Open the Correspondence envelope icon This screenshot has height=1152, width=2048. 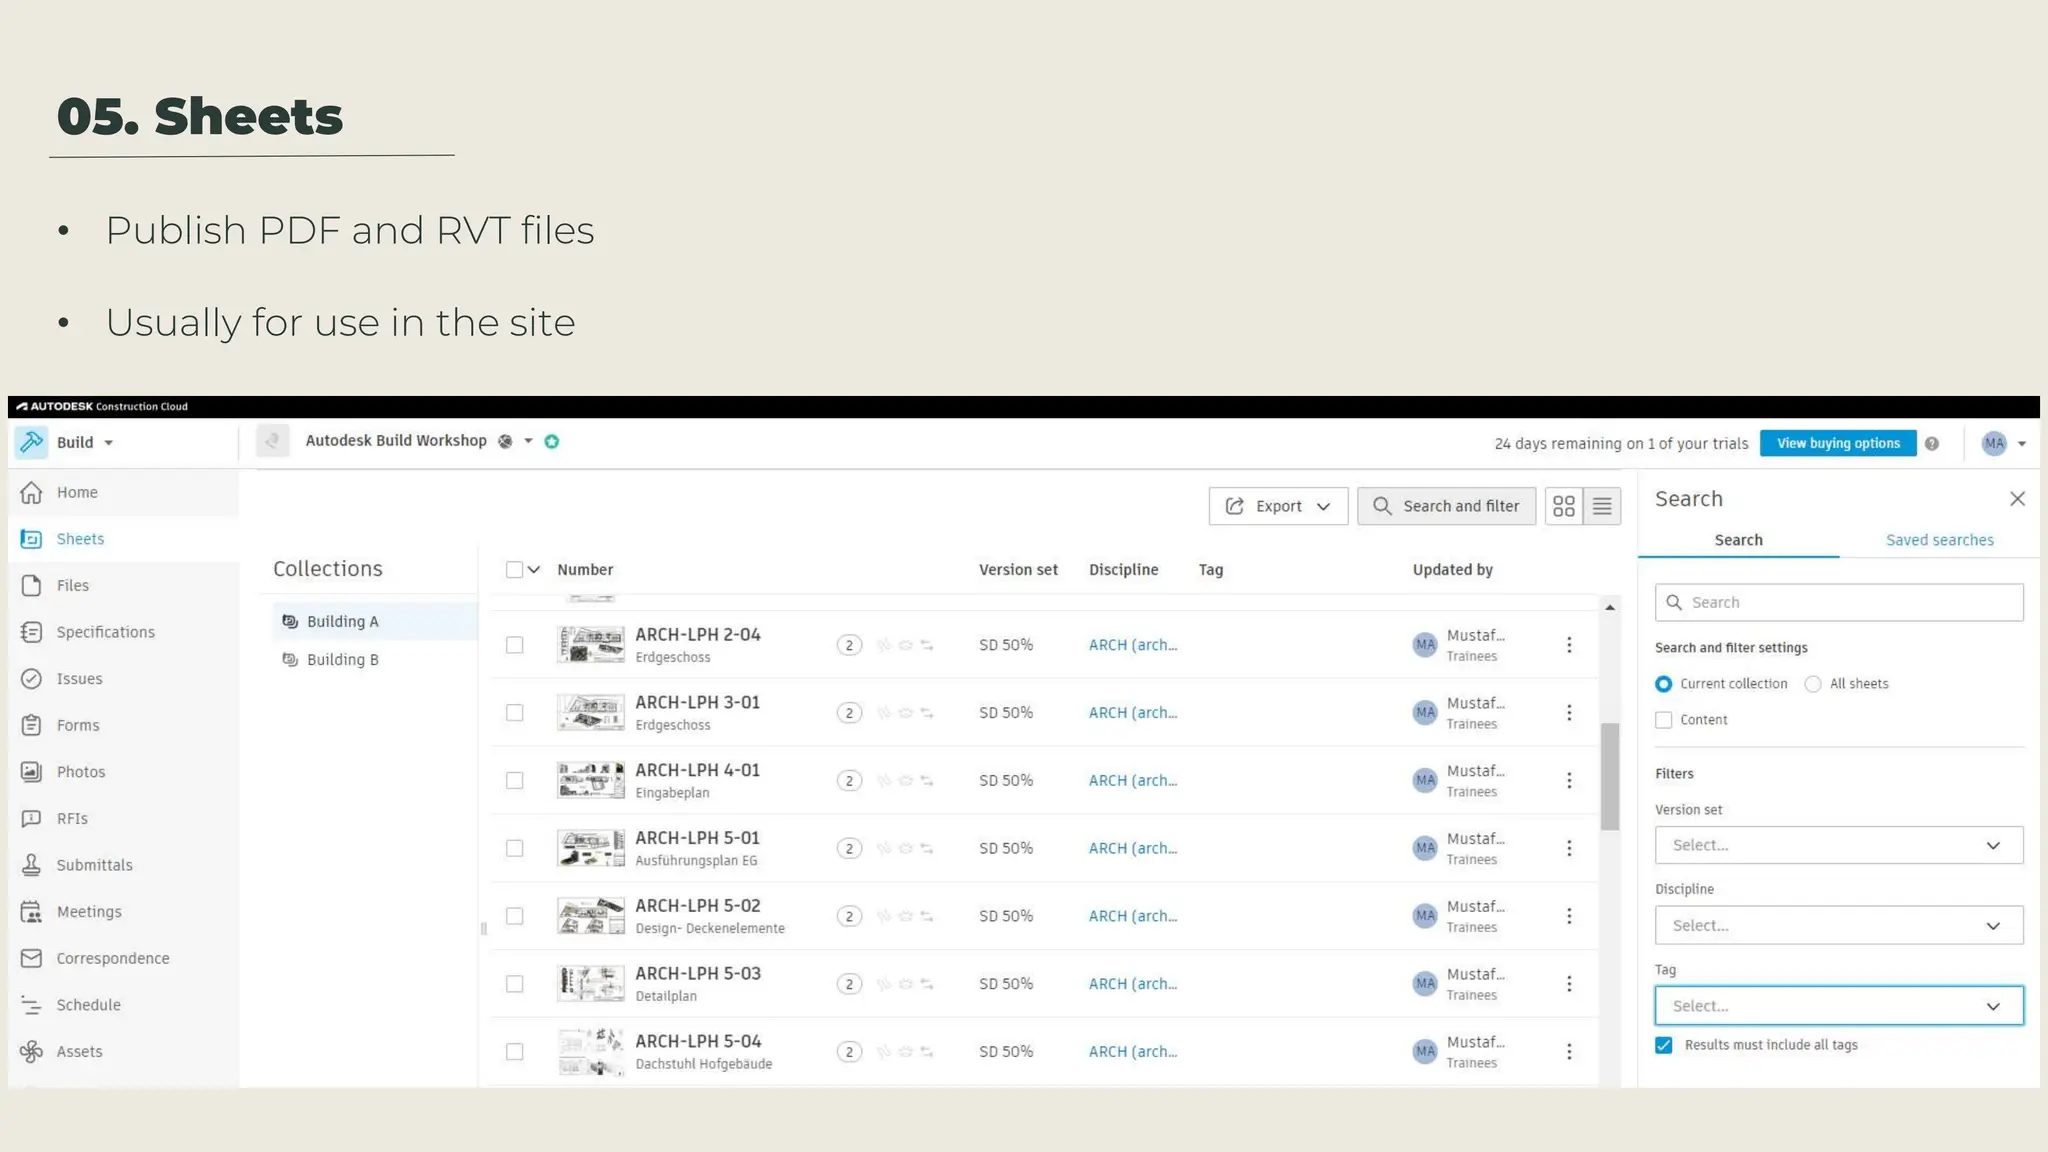click(31, 958)
